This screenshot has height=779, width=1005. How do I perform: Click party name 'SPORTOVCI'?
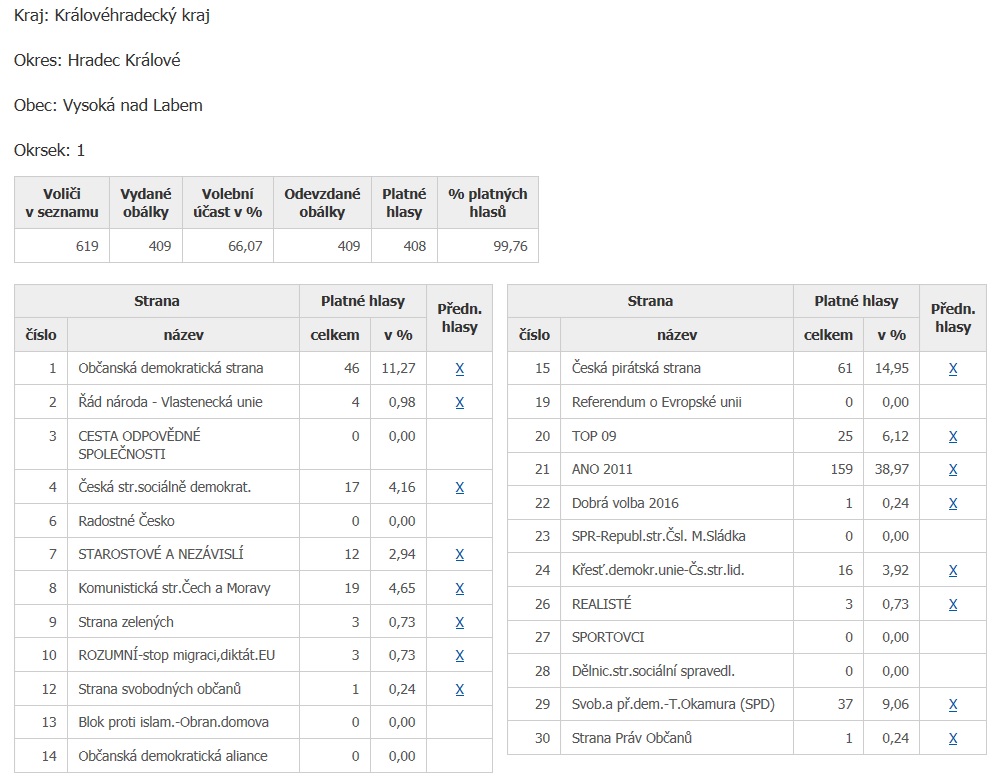click(x=608, y=637)
